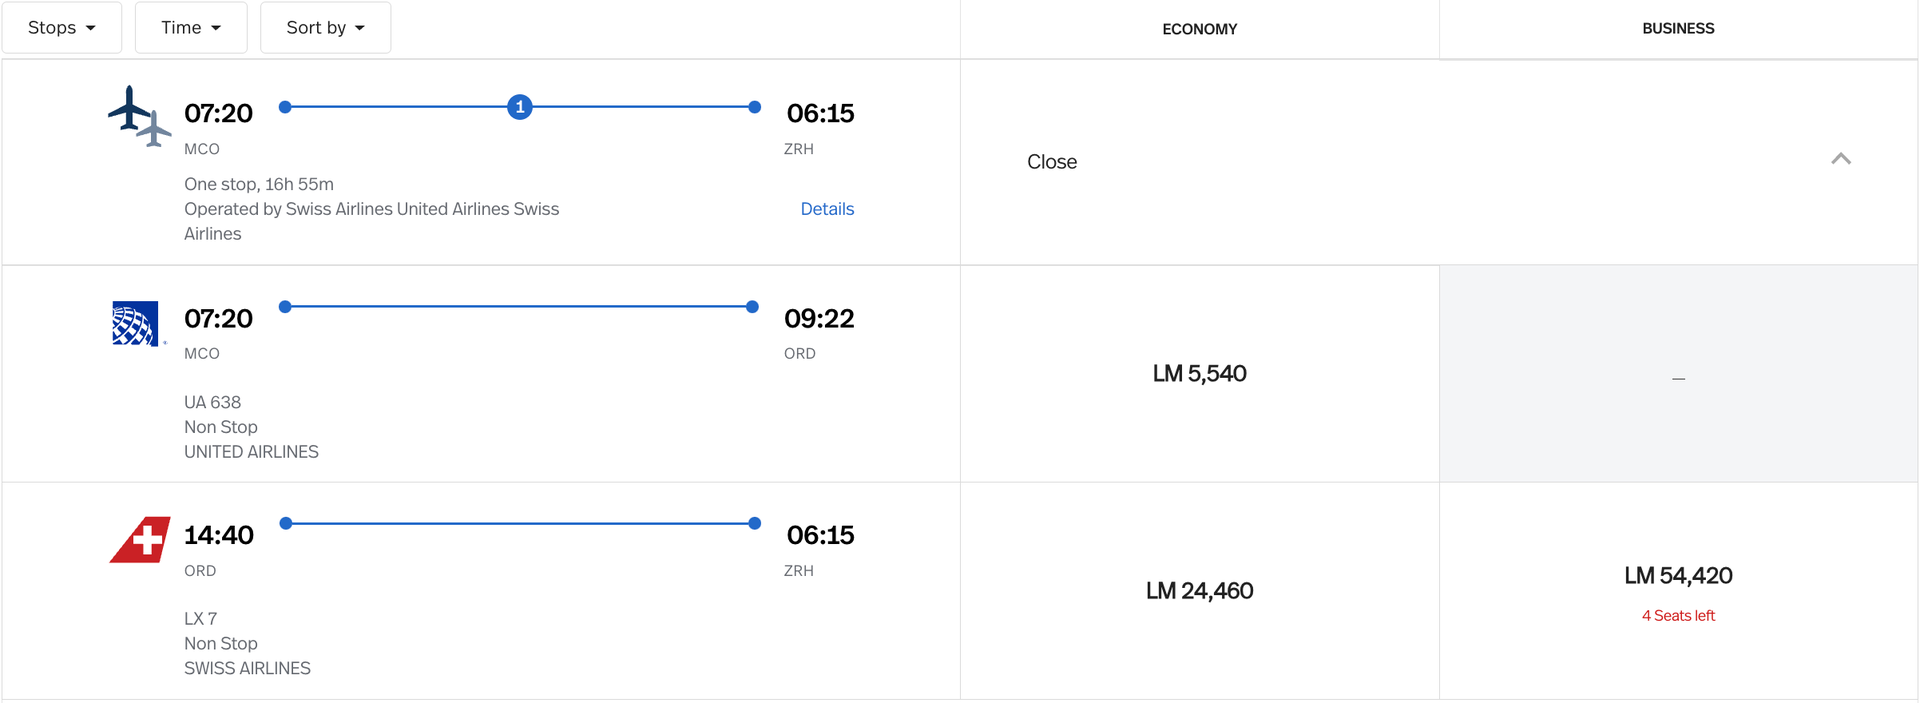
Task: Click the flight duration slider line for UA 638
Action: (519, 307)
